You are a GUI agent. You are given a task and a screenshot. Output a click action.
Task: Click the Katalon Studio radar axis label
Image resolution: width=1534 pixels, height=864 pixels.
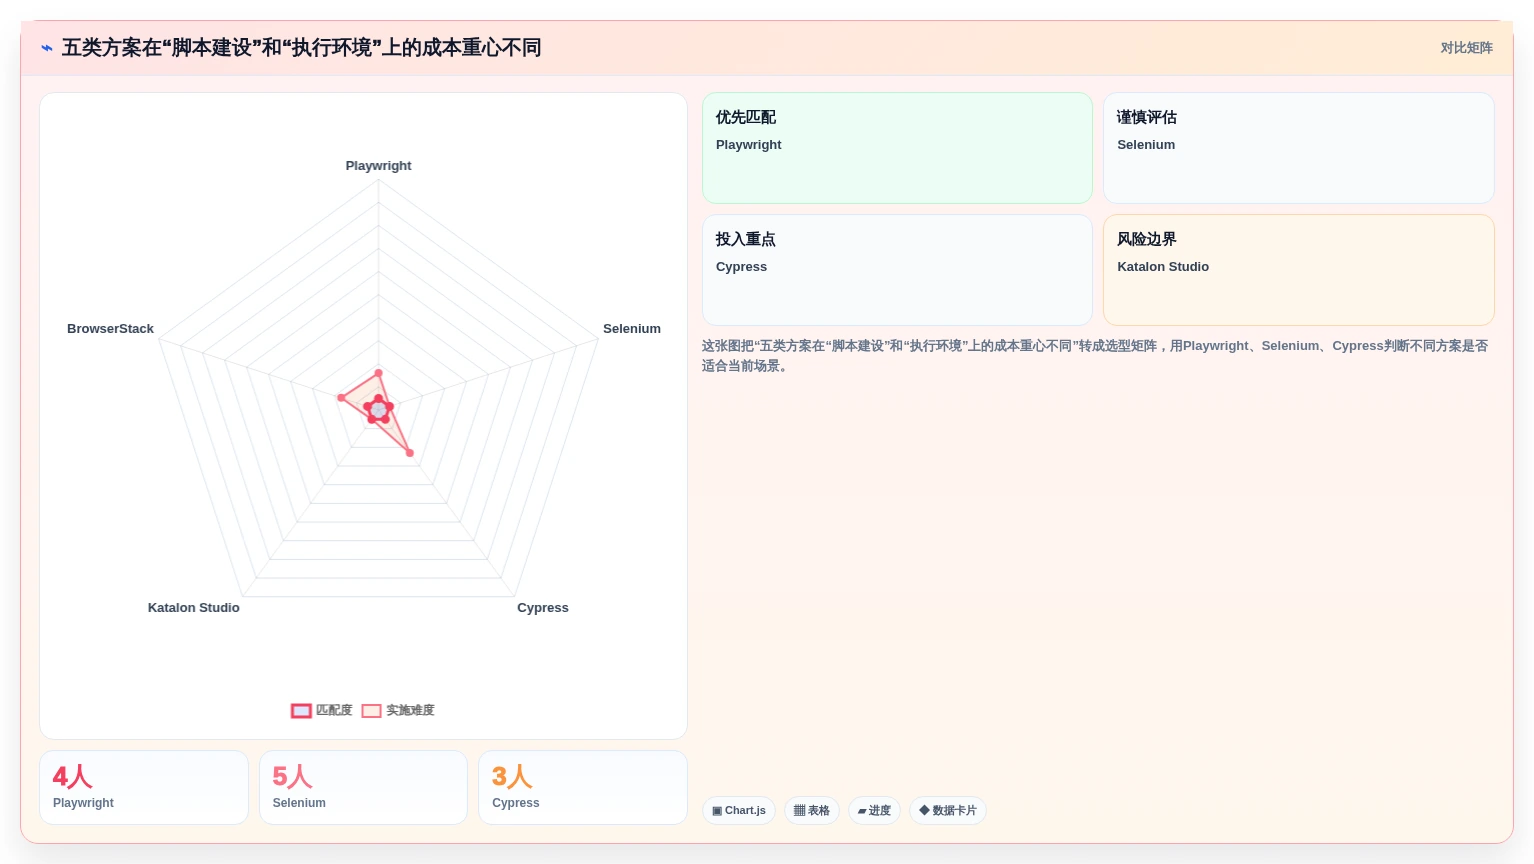194,608
